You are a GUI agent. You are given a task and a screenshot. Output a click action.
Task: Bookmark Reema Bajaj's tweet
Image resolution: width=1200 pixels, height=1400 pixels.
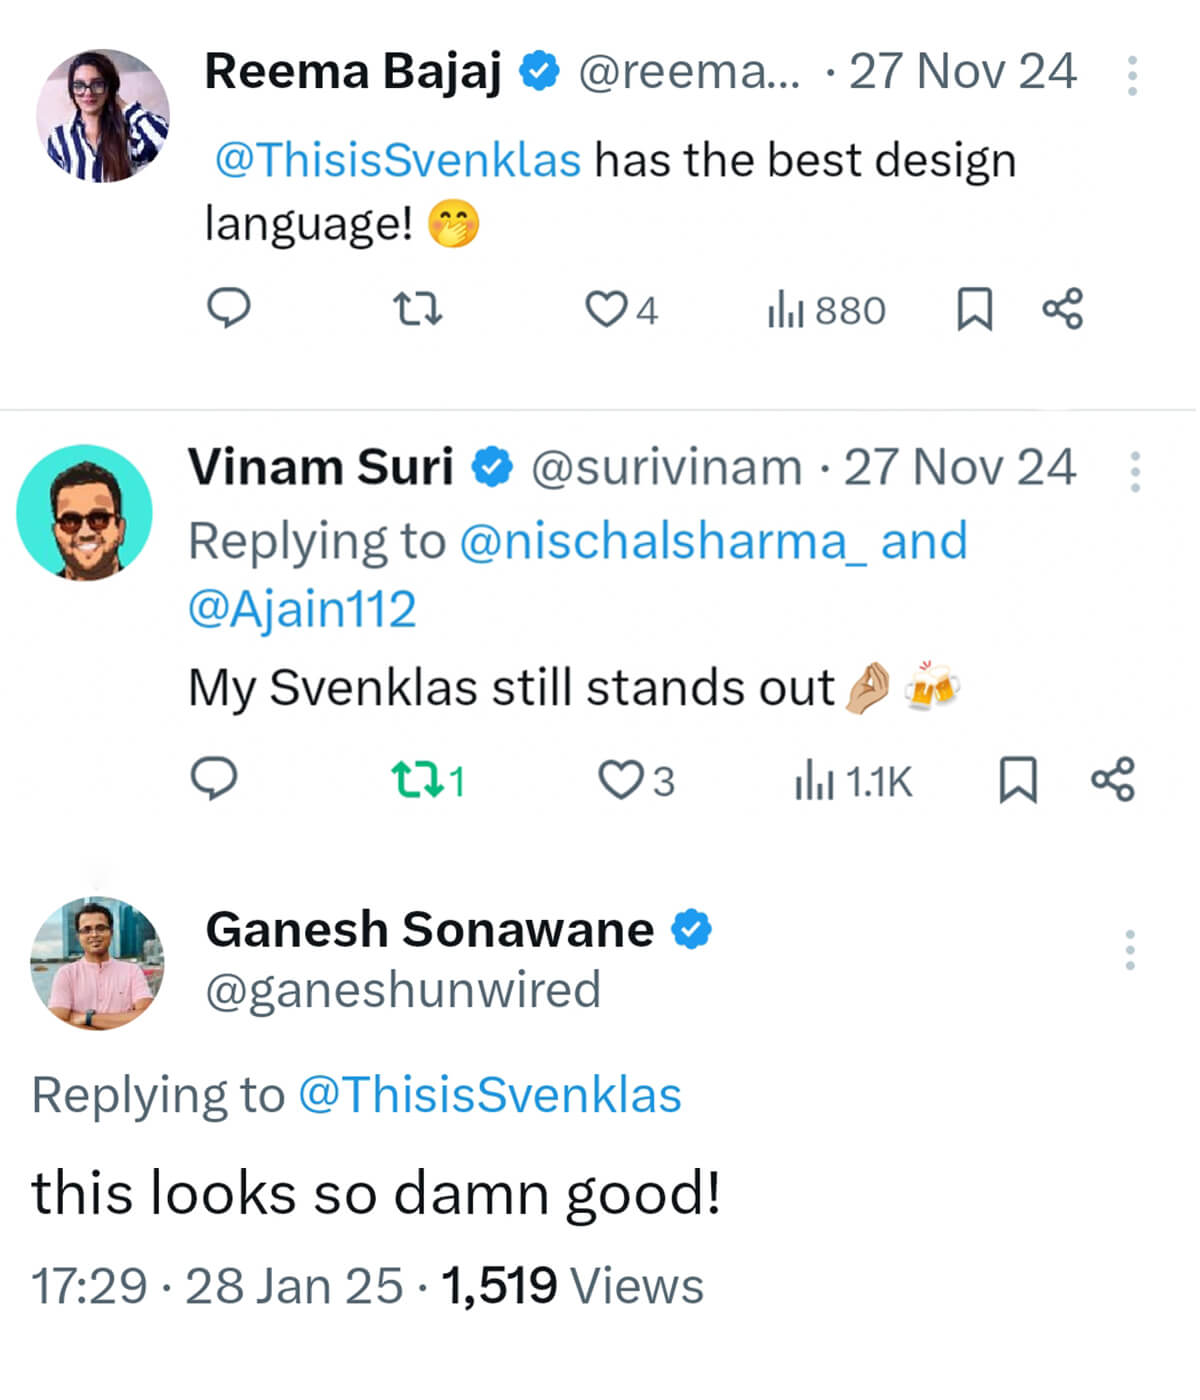pos(974,309)
